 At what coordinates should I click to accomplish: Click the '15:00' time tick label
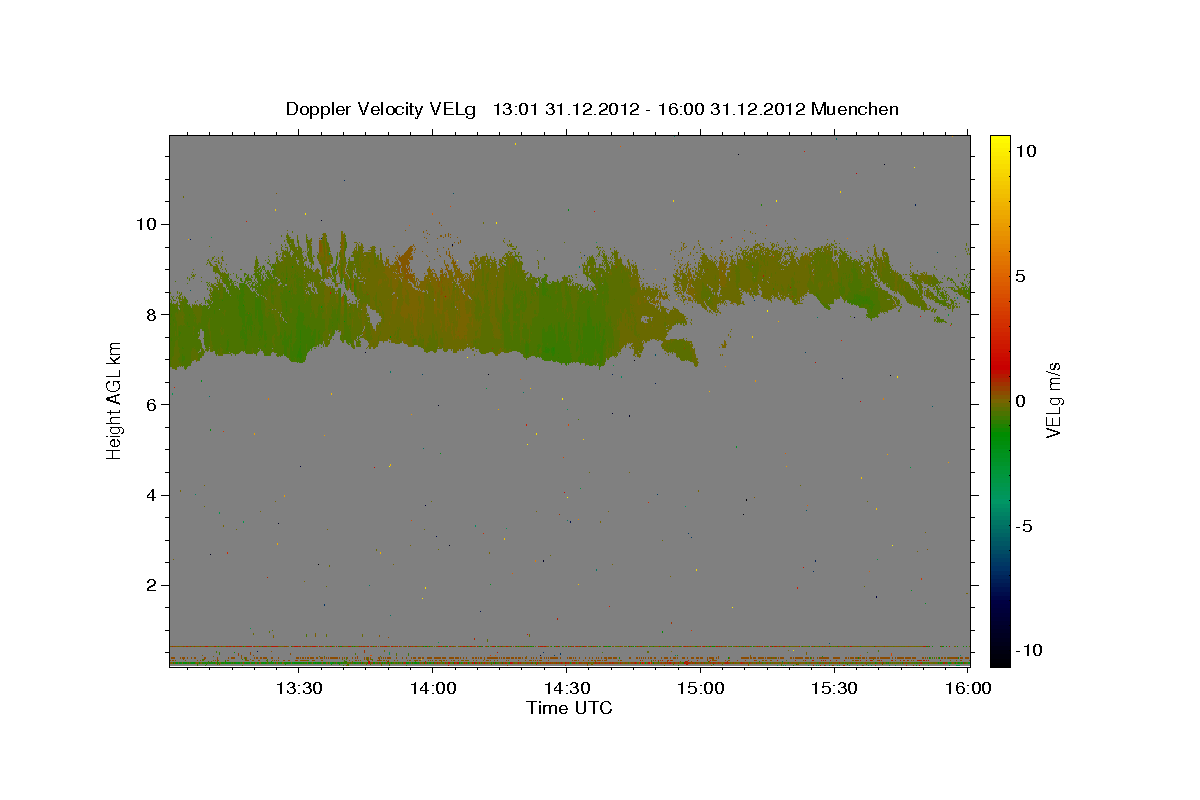(x=700, y=689)
